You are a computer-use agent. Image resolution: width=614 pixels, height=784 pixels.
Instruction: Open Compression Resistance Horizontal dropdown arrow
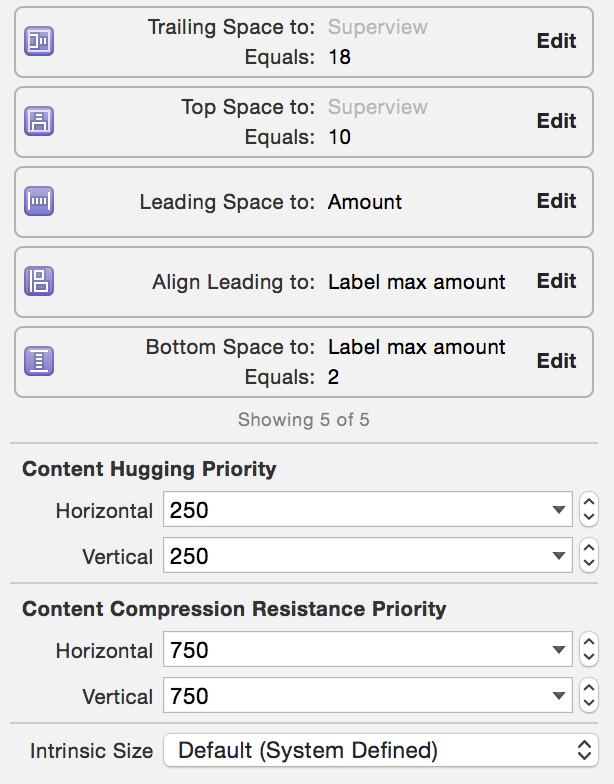click(558, 651)
